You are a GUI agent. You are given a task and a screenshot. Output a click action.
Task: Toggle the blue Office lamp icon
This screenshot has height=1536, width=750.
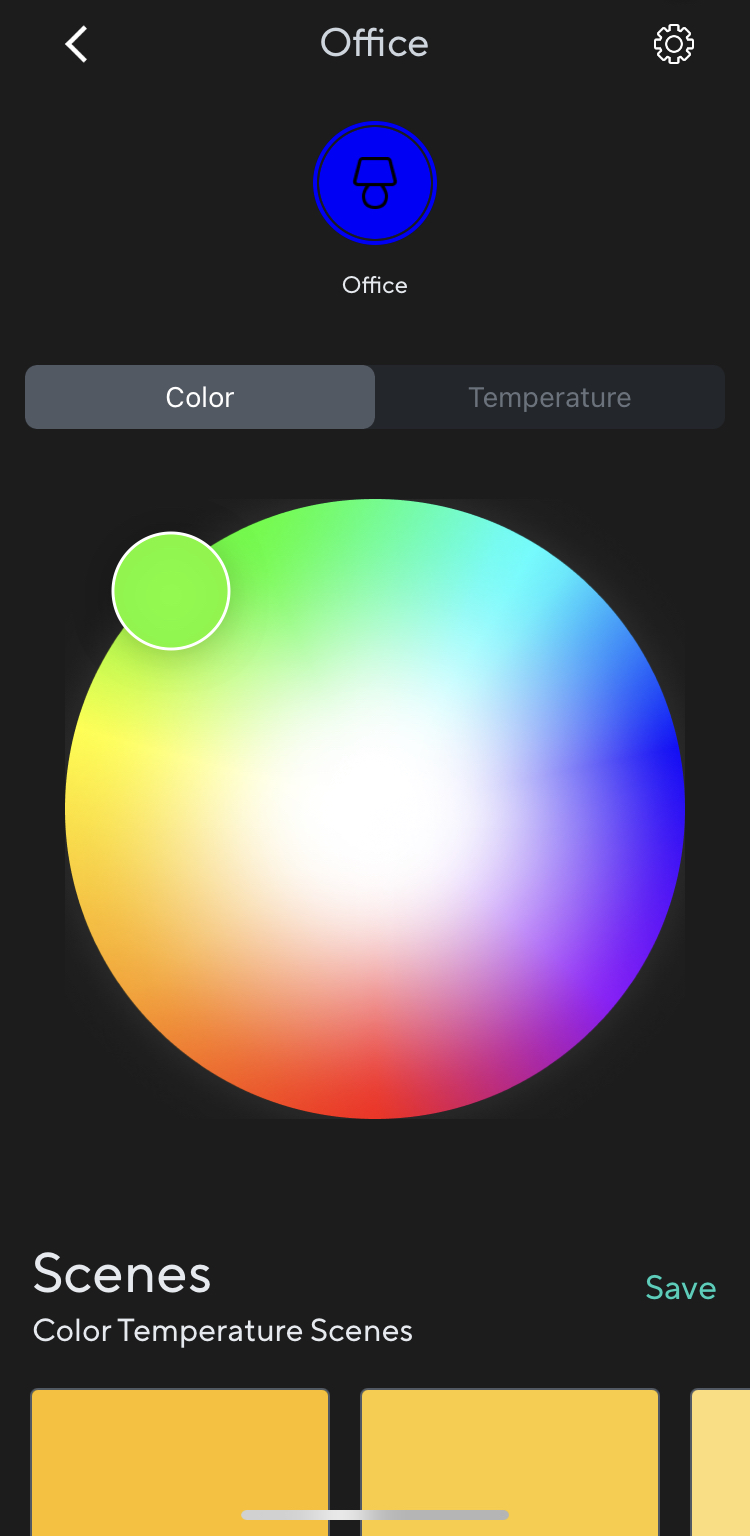click(375, 183)
